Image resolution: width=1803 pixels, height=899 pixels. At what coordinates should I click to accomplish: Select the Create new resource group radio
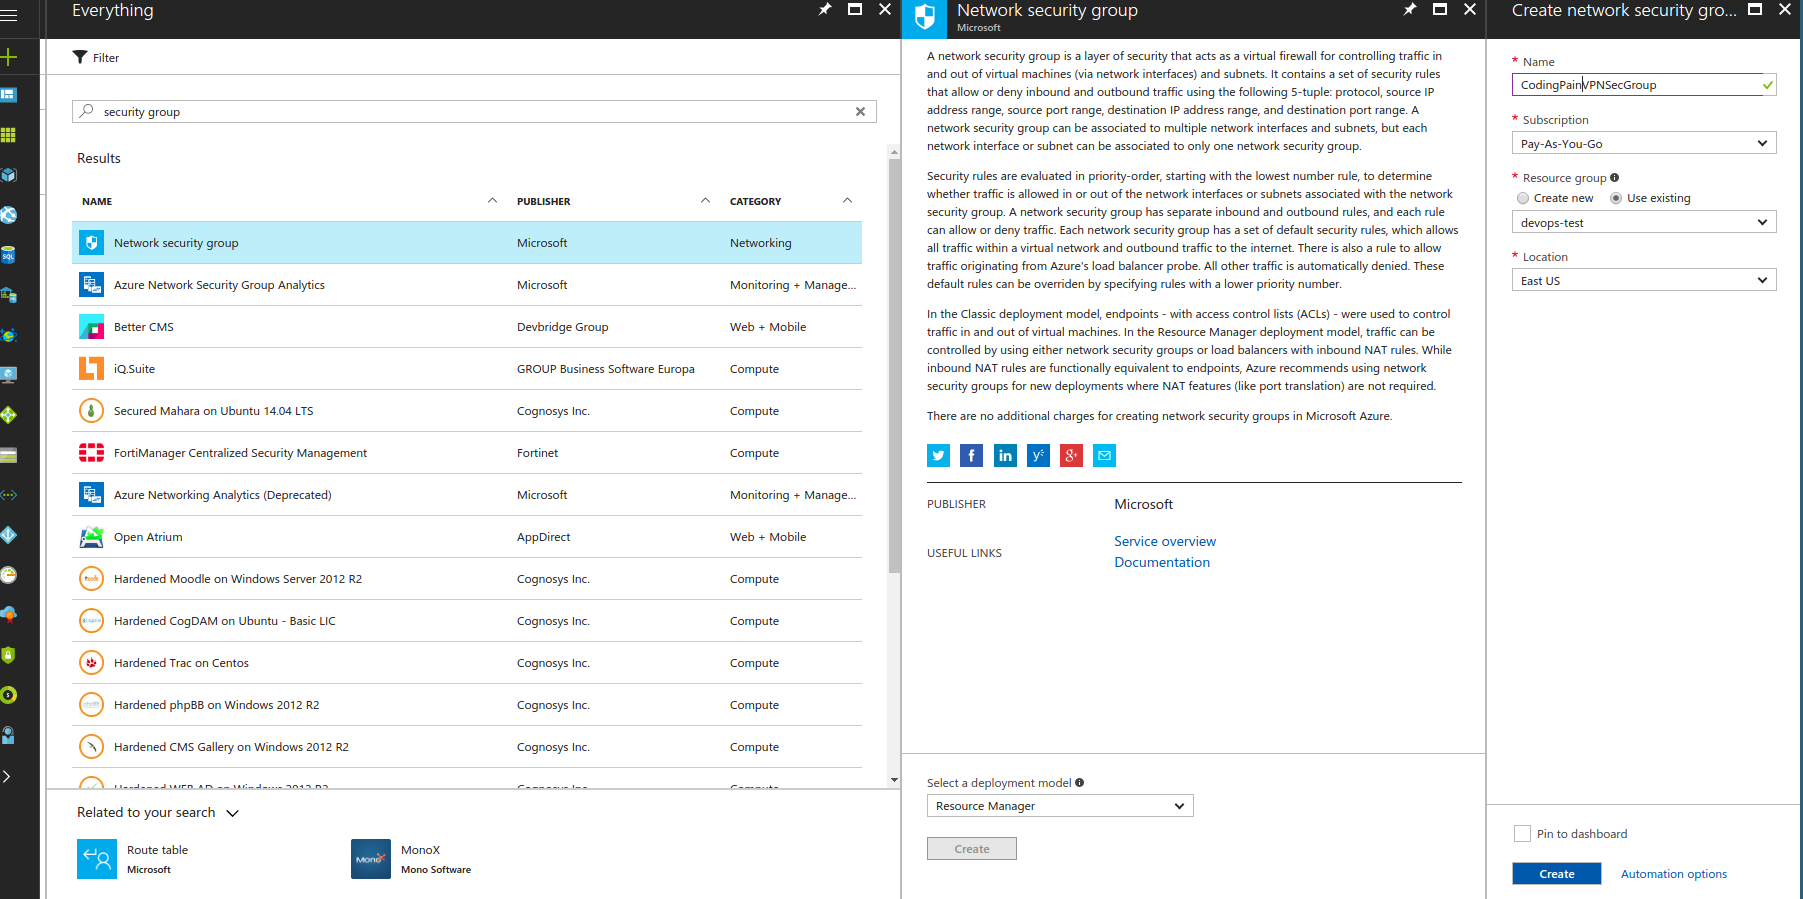pos(1523,198)
